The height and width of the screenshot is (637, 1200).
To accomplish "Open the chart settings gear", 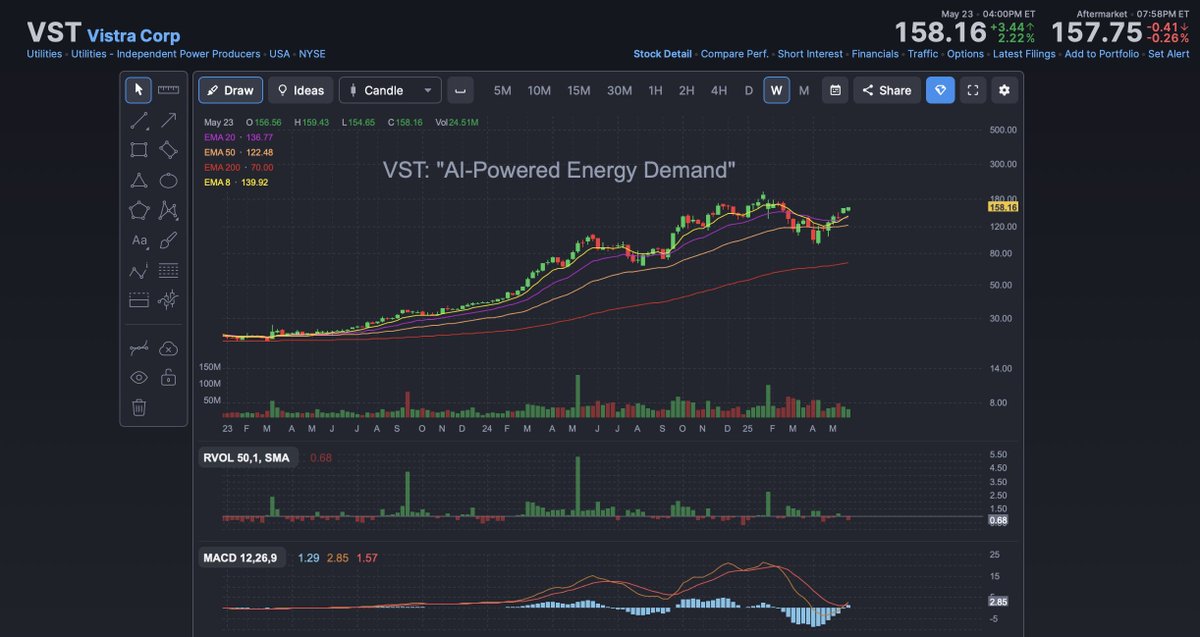I will tap(1004, 90).
